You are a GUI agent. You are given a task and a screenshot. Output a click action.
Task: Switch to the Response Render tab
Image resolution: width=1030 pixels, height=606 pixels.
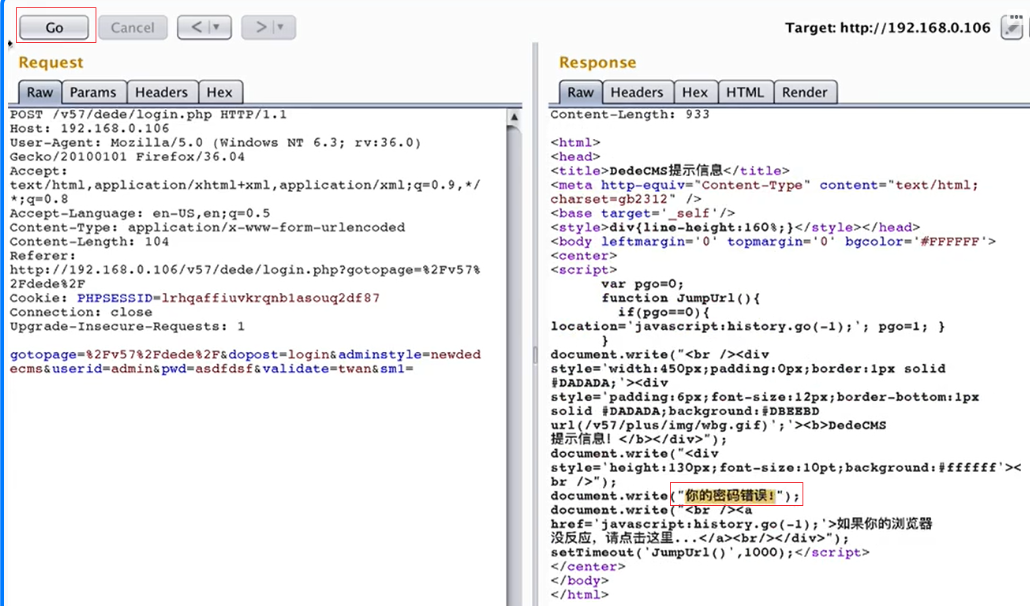pyautogui.click(x=805, y=93)
